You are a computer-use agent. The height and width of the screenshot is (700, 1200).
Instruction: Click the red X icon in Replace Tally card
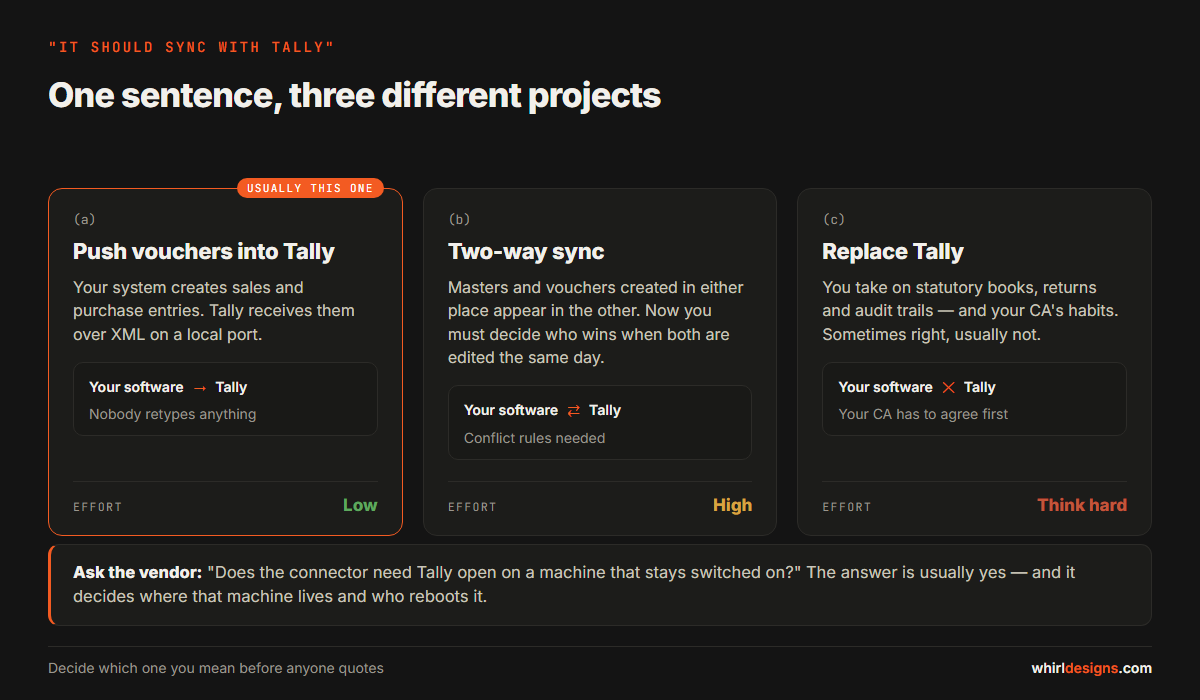(948, 388)
